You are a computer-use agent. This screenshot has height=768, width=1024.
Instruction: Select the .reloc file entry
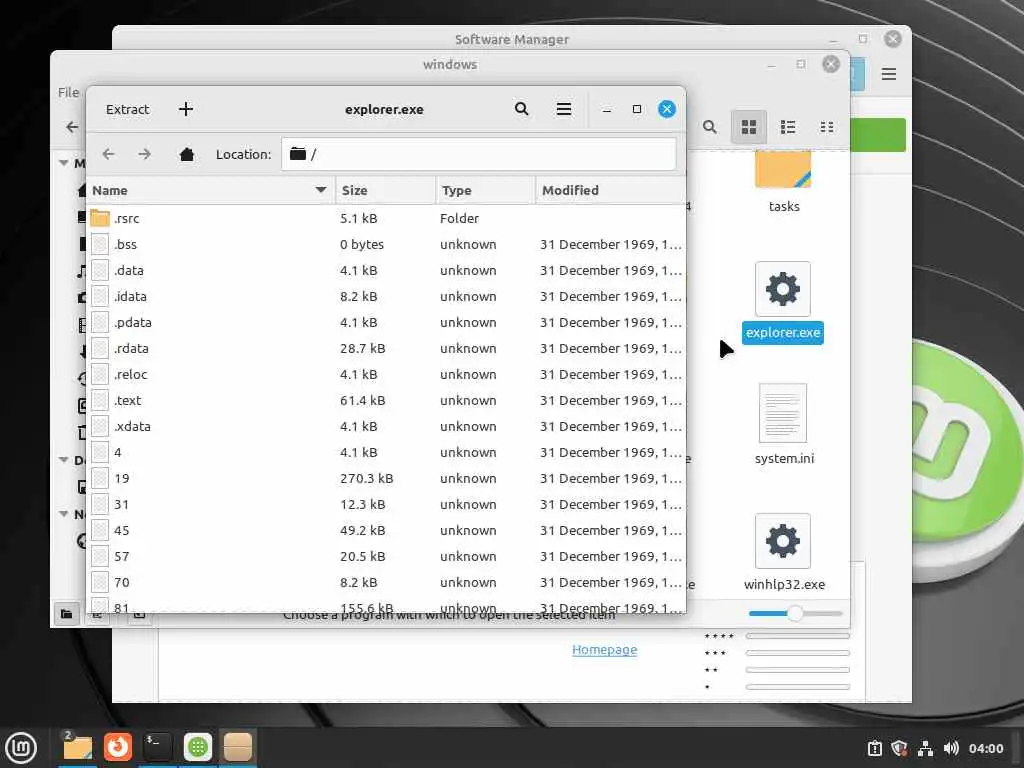pyautogui.click(x=386, y=374)
